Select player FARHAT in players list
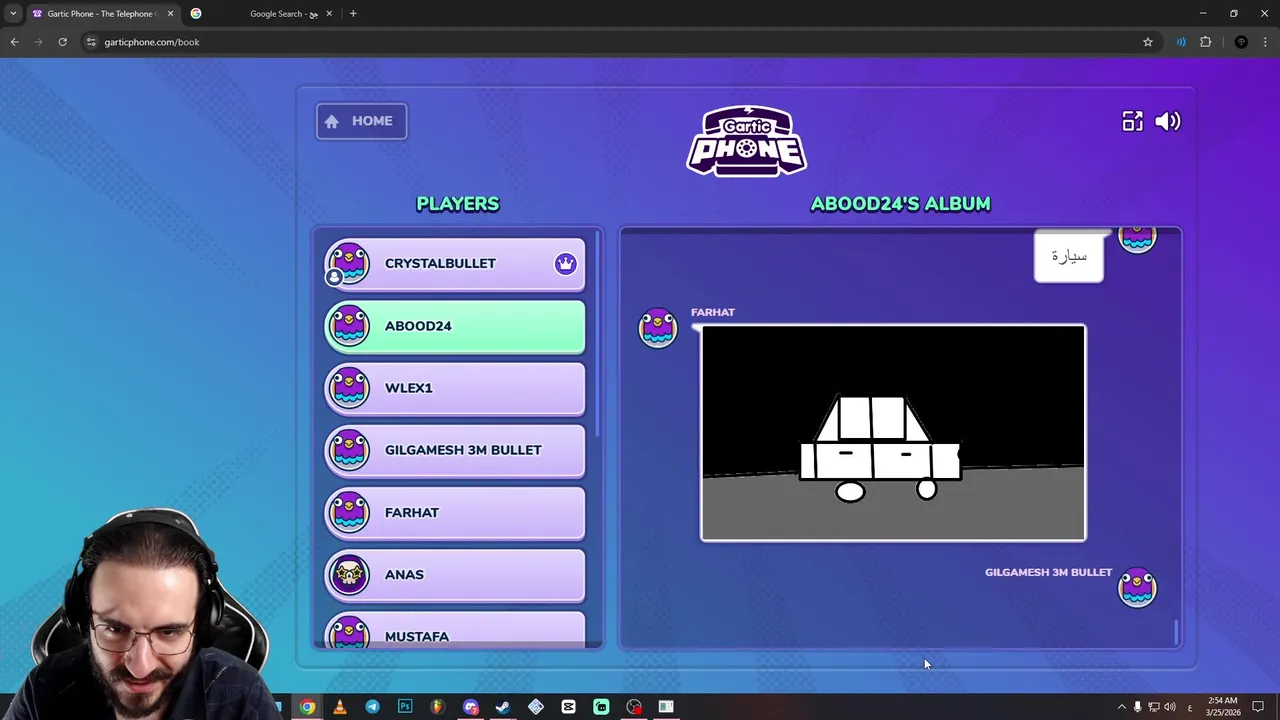The image size is (1280, 720). pos(454,512)
